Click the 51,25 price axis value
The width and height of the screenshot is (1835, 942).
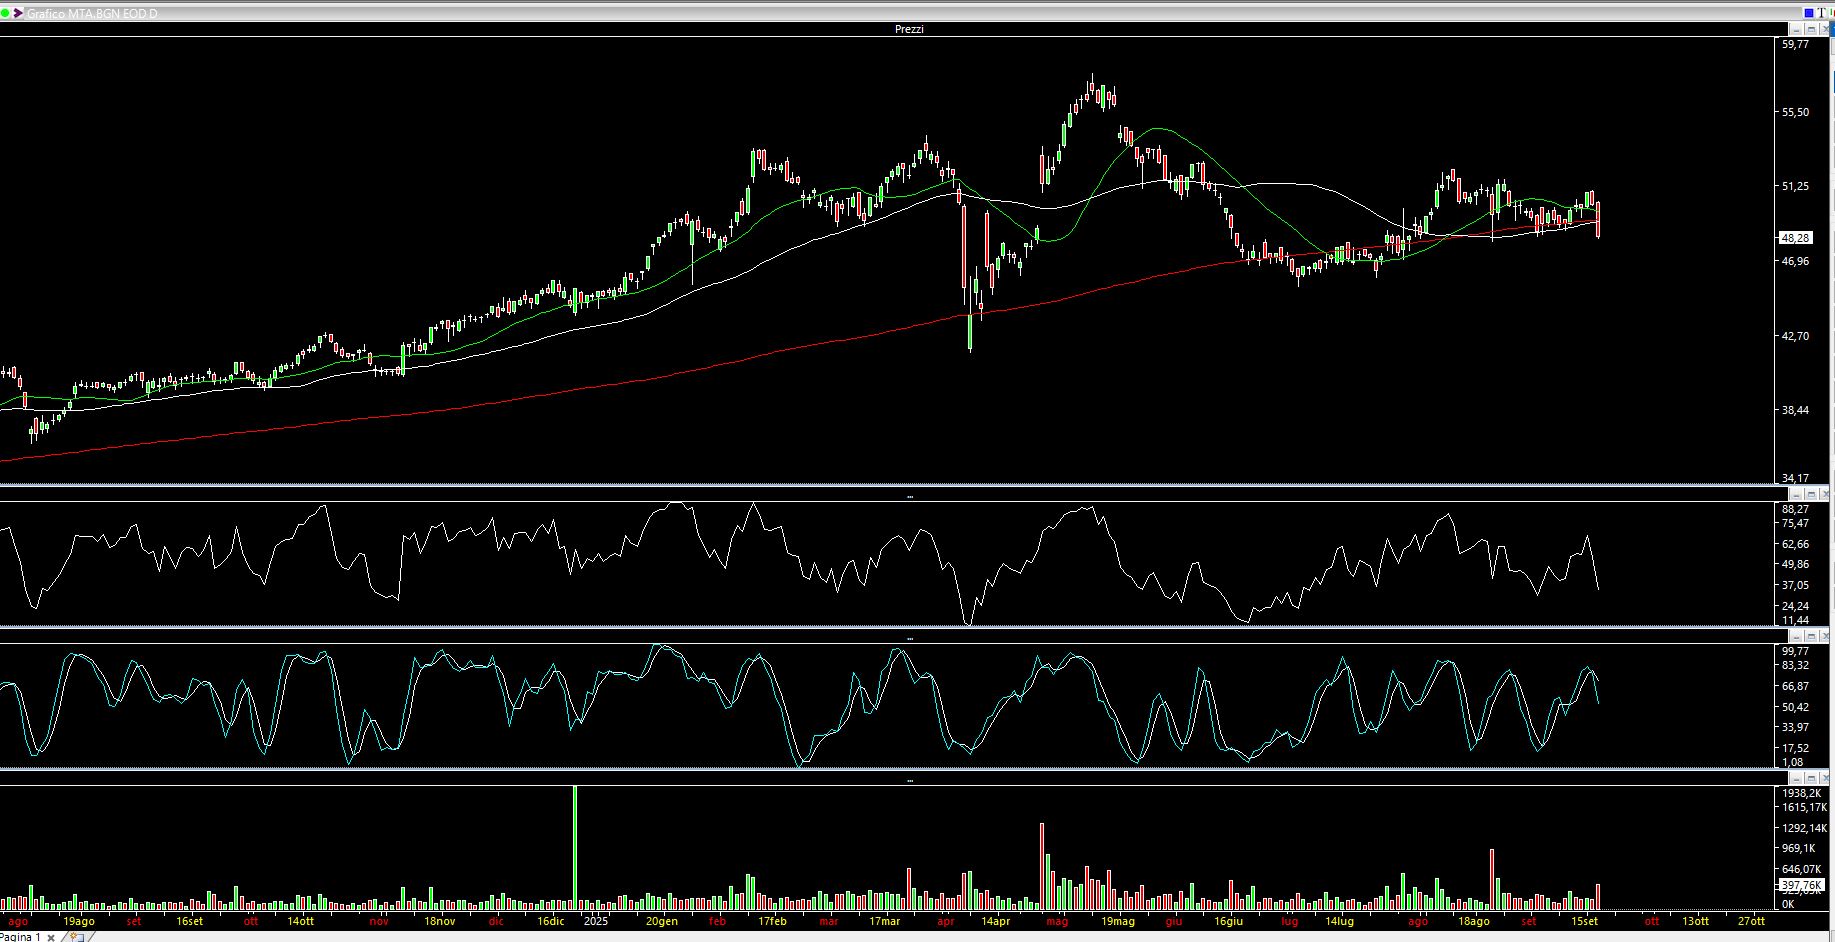point(1795,186)
